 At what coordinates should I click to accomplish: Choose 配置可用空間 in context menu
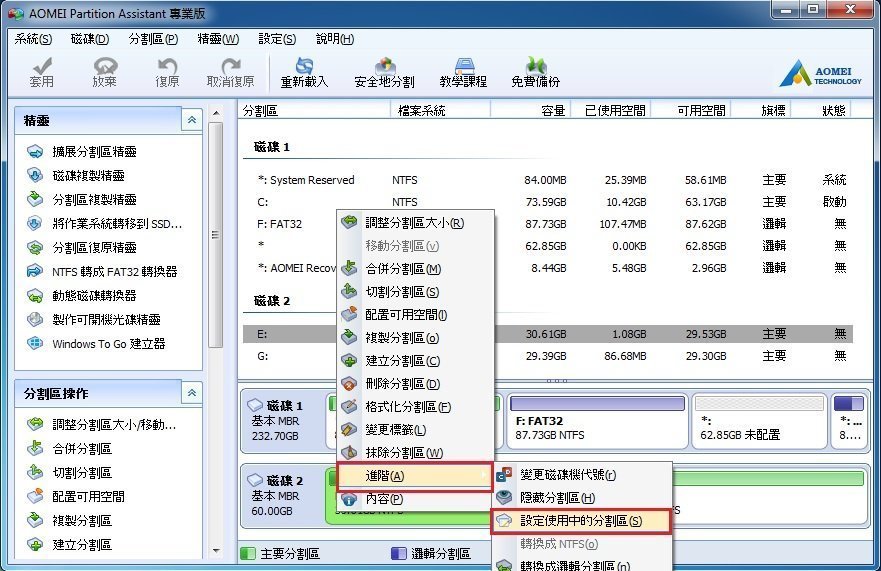click(415, 315)
